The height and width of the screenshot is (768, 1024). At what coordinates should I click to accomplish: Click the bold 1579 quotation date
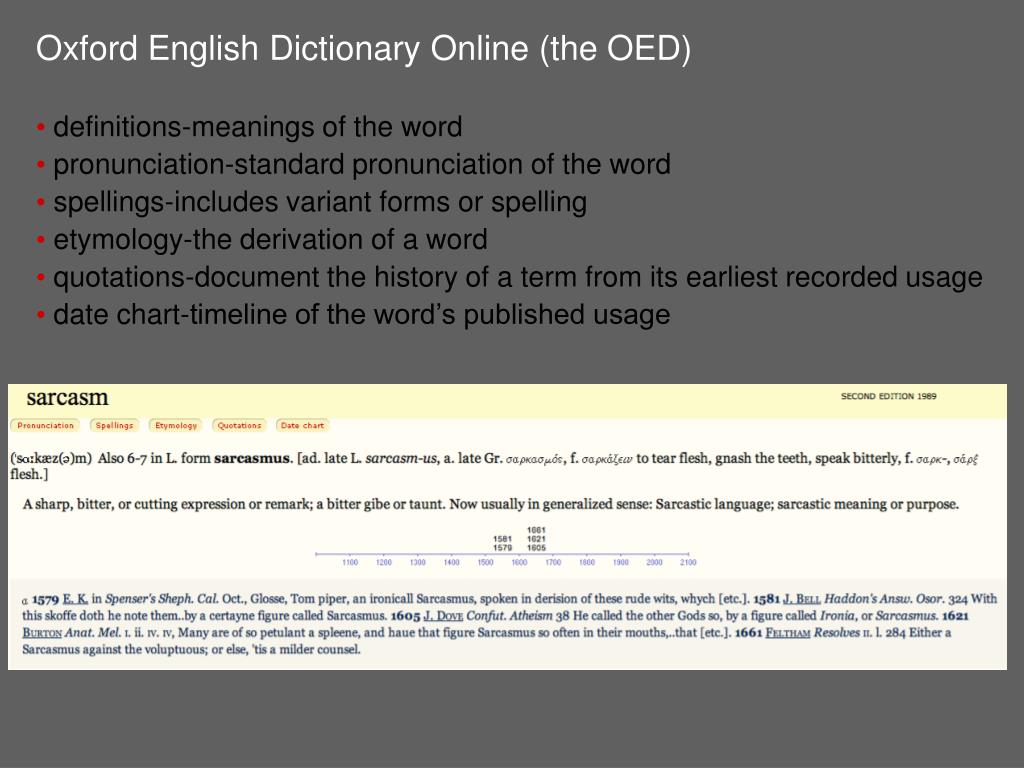(x=46, y=599)
